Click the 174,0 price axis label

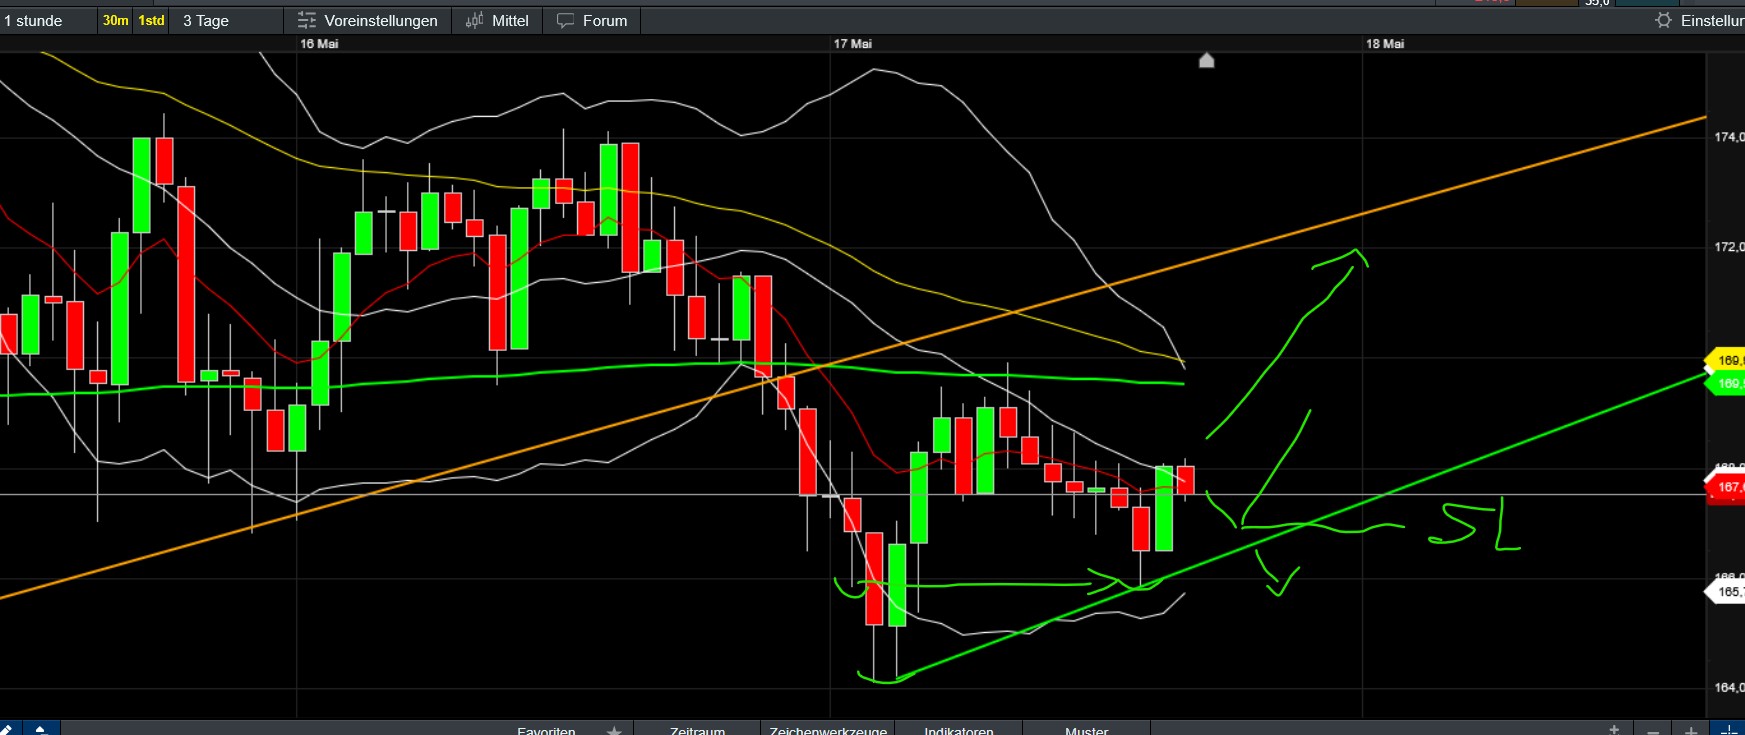1729,137
